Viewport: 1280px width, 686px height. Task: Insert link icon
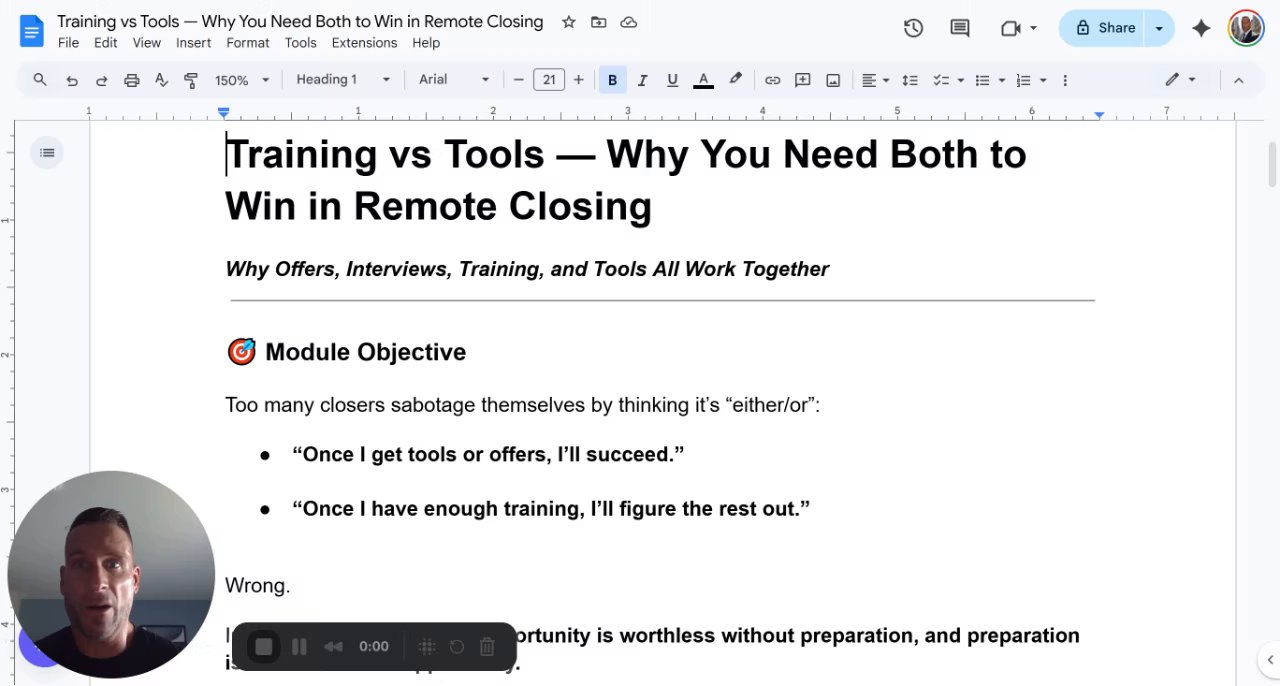(772, 80)
